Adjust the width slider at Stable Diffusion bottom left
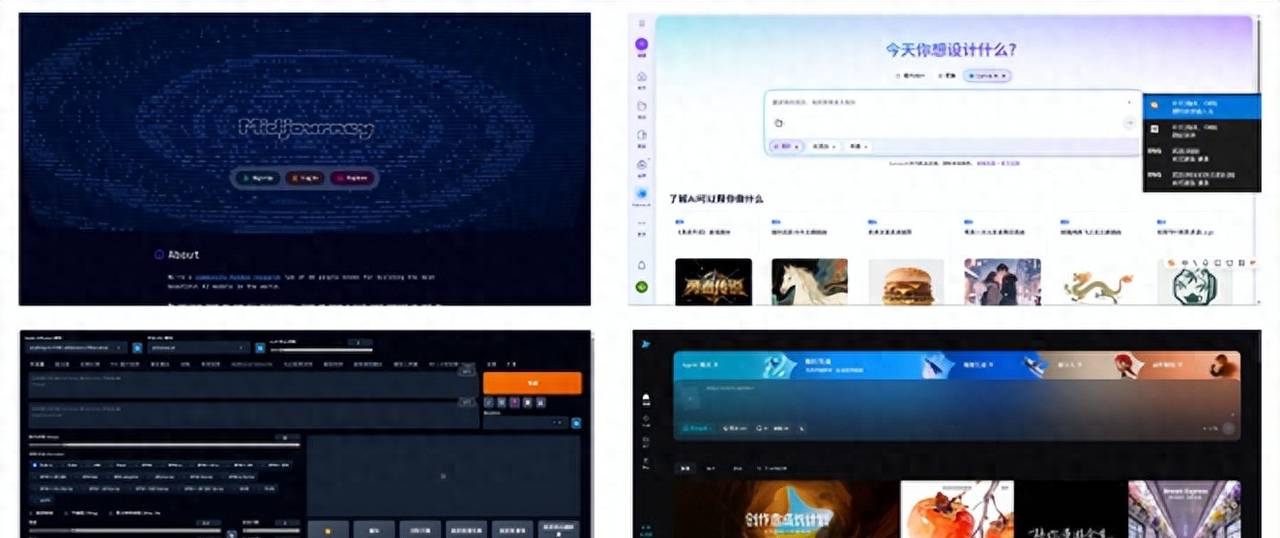 tap(125, 531)
